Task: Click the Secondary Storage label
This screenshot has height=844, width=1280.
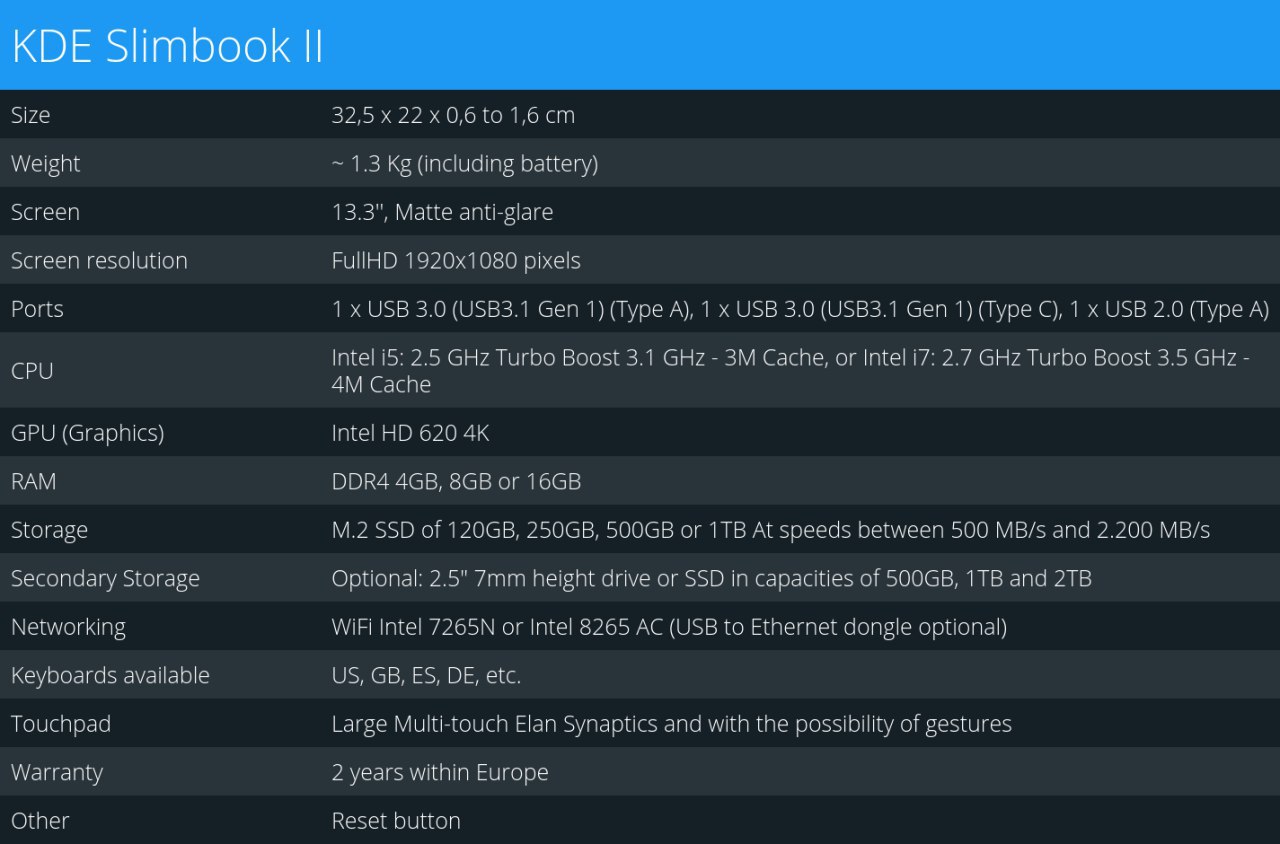Action: tap(105, 578)
